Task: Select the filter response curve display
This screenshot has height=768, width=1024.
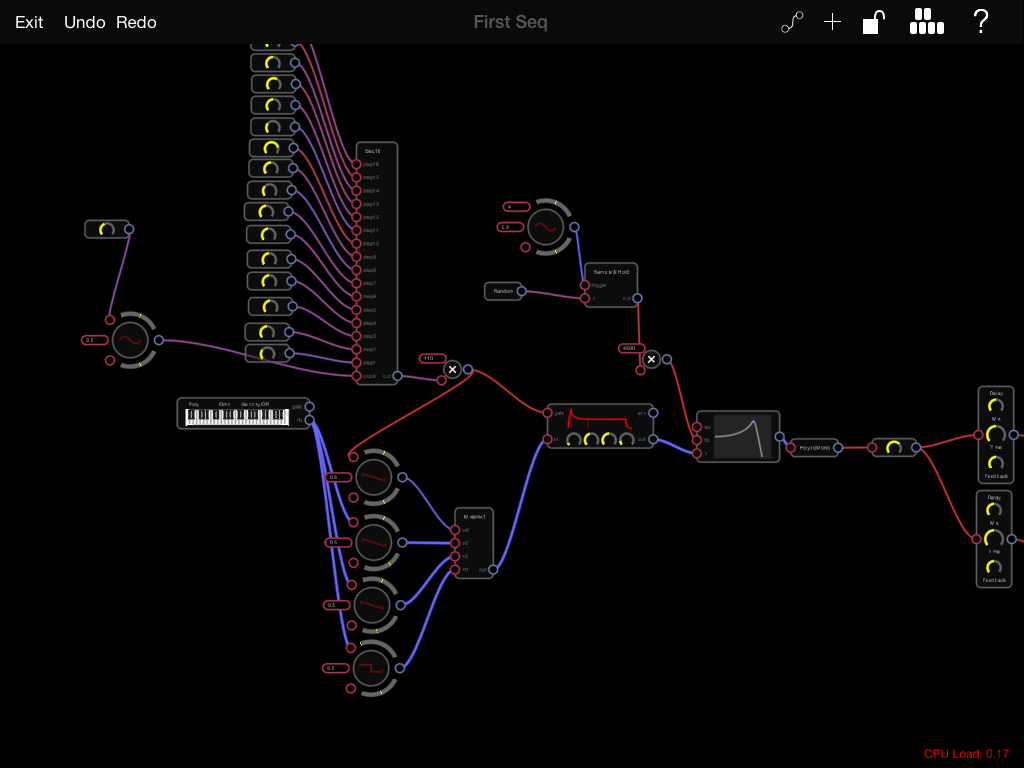Action: pos(743,436)
